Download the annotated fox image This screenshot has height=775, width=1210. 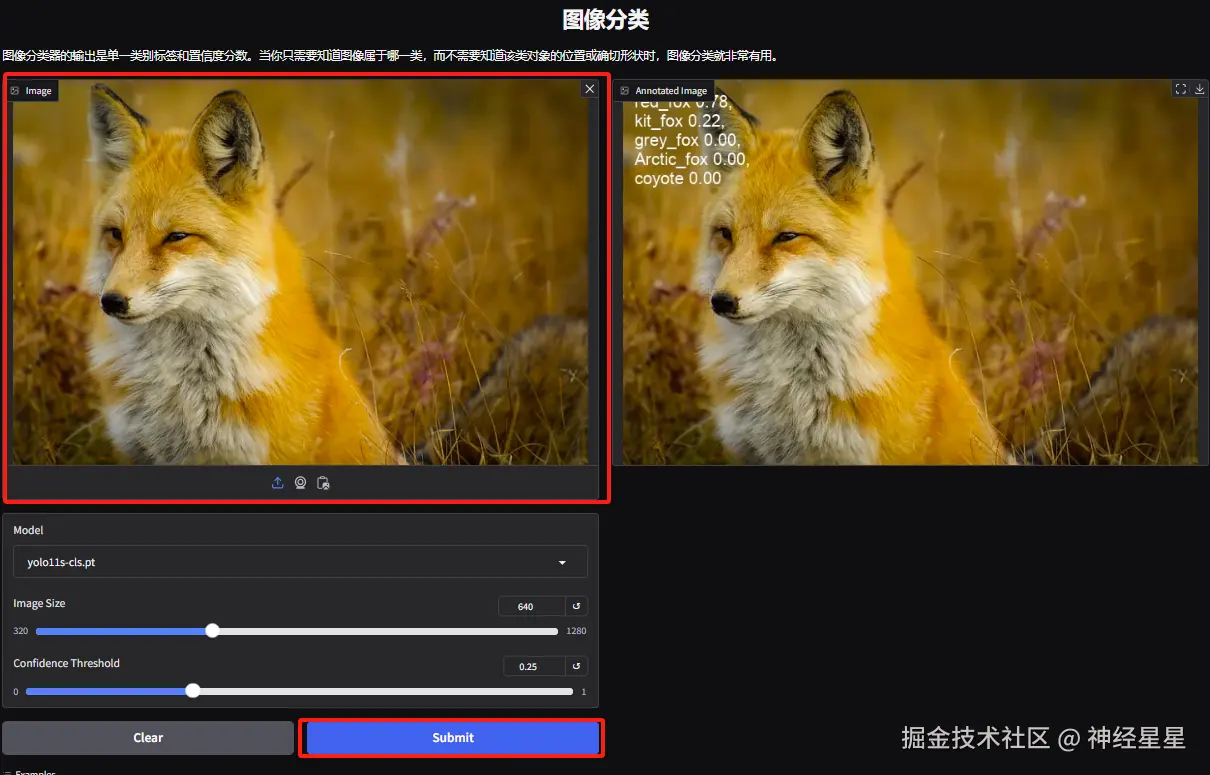pyautogui.click(x=1198, y=88)
